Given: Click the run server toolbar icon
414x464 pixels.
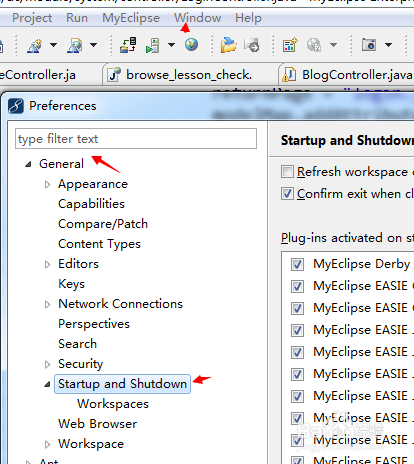Looking at the screenshot, I should pyautogui.click(x=153, y=45).
